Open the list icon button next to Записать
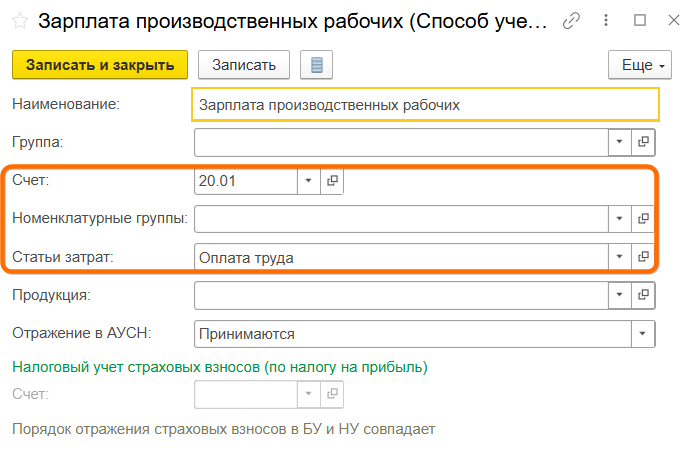The height and width of the screenshot is (473, 694). [x=316, y=65]
